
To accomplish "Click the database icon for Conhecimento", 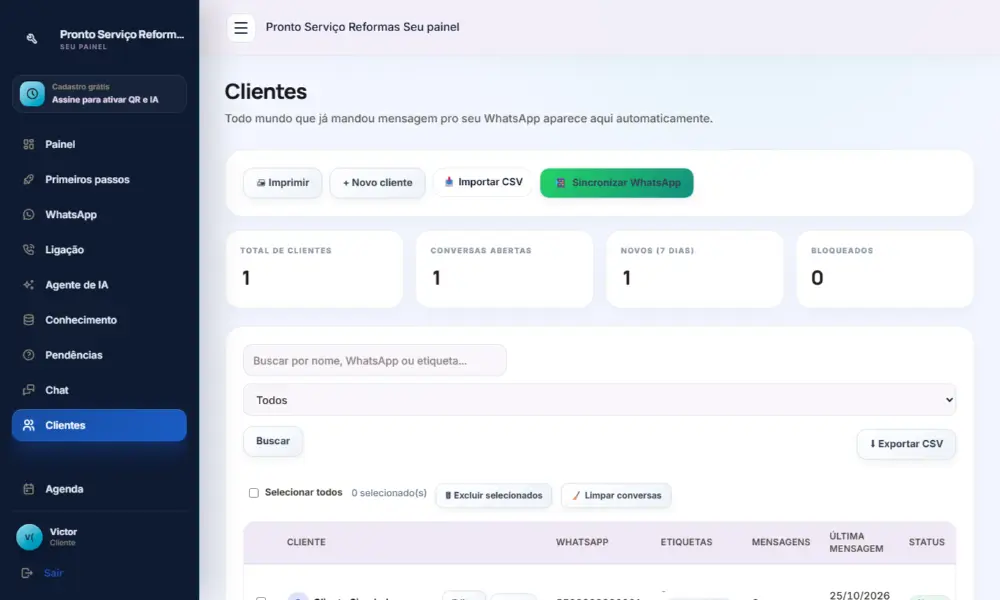I will coord(29,319).
